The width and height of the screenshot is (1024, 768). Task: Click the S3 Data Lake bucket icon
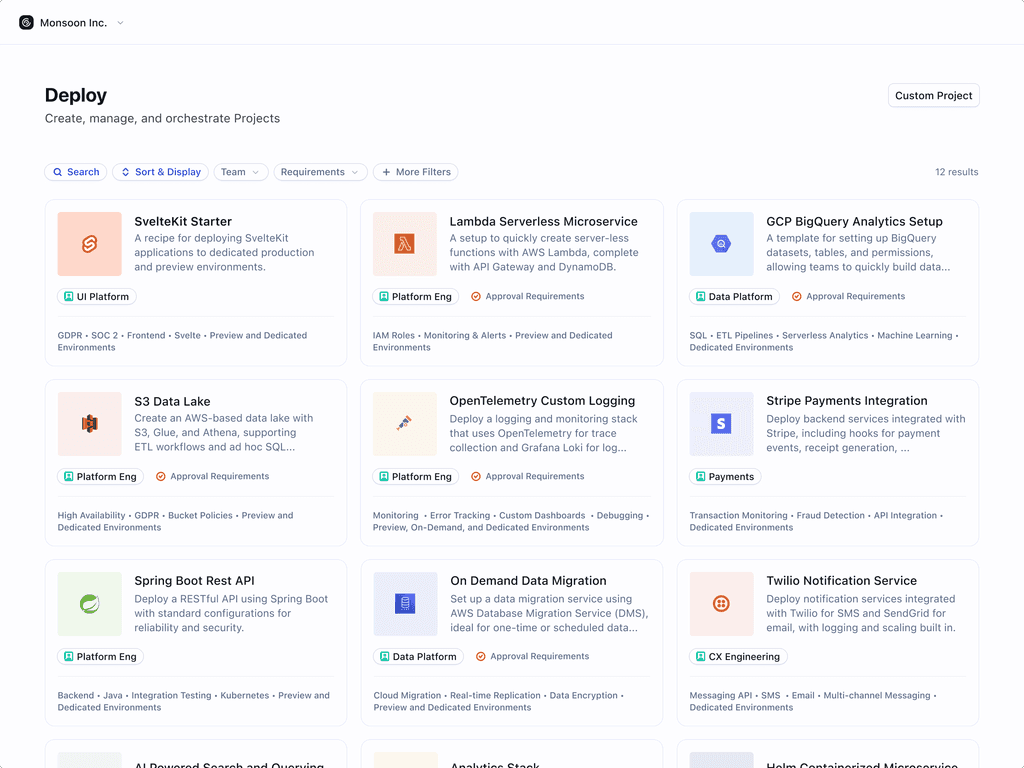coord(89,423)
